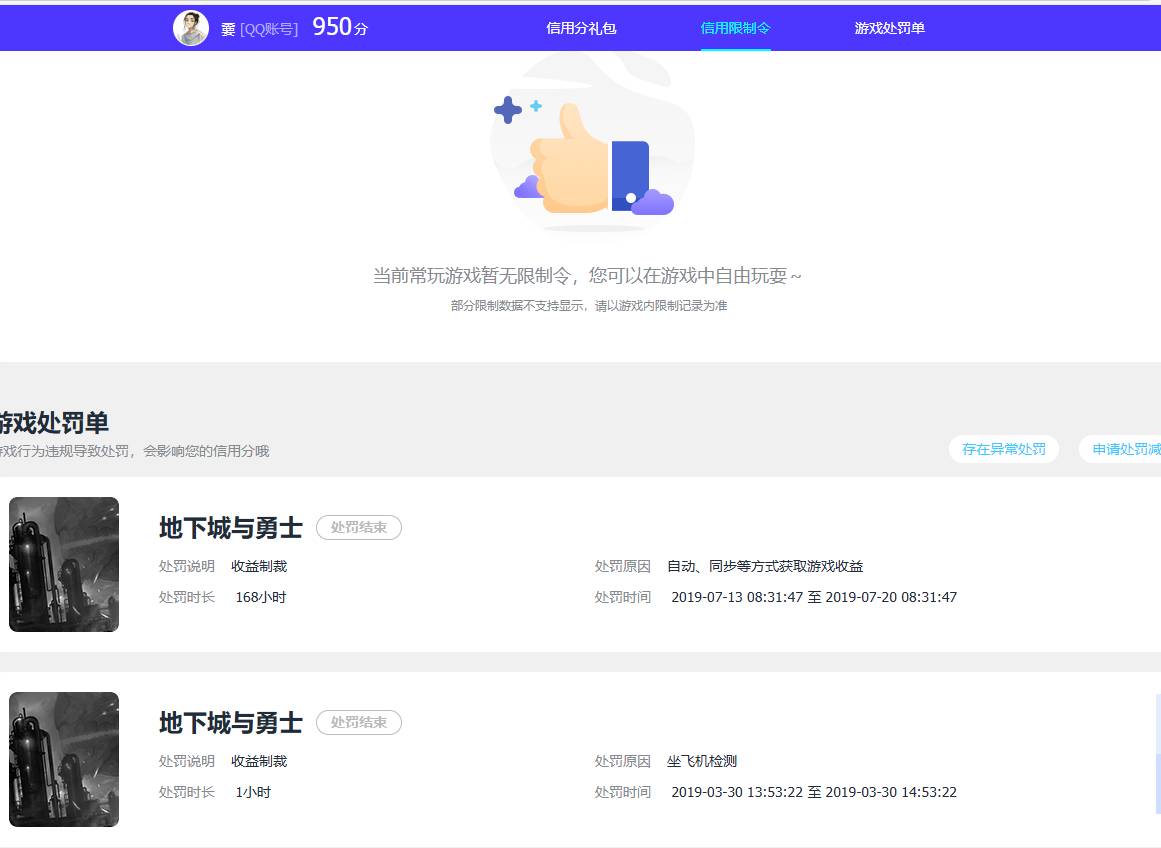Click the first 处罚结束 status badge

(358, 527)
